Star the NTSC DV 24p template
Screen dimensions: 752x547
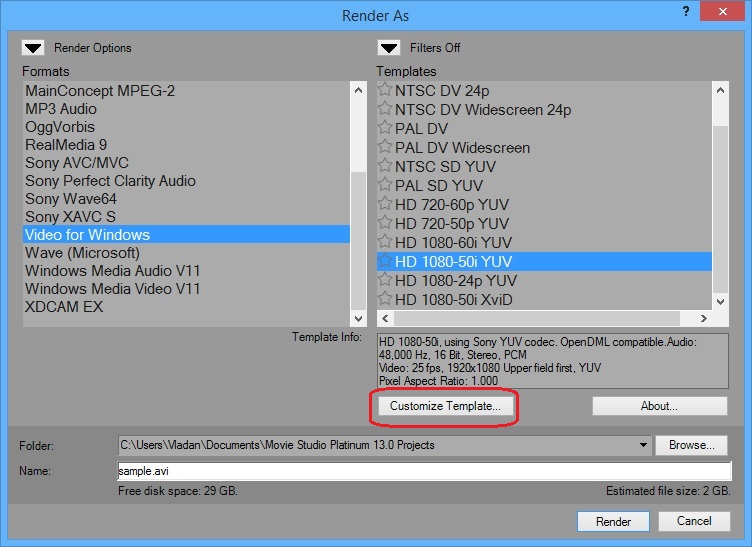coord(385,91)
